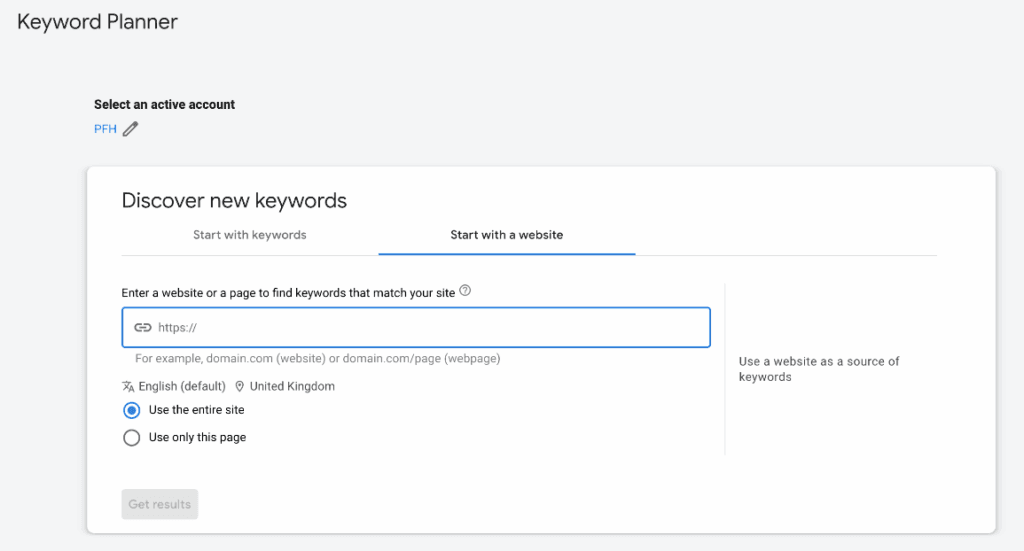The image size is (1024, 551).
Task: Click the 'Keyword Planner' page title
Action: (x=97, y=21)
